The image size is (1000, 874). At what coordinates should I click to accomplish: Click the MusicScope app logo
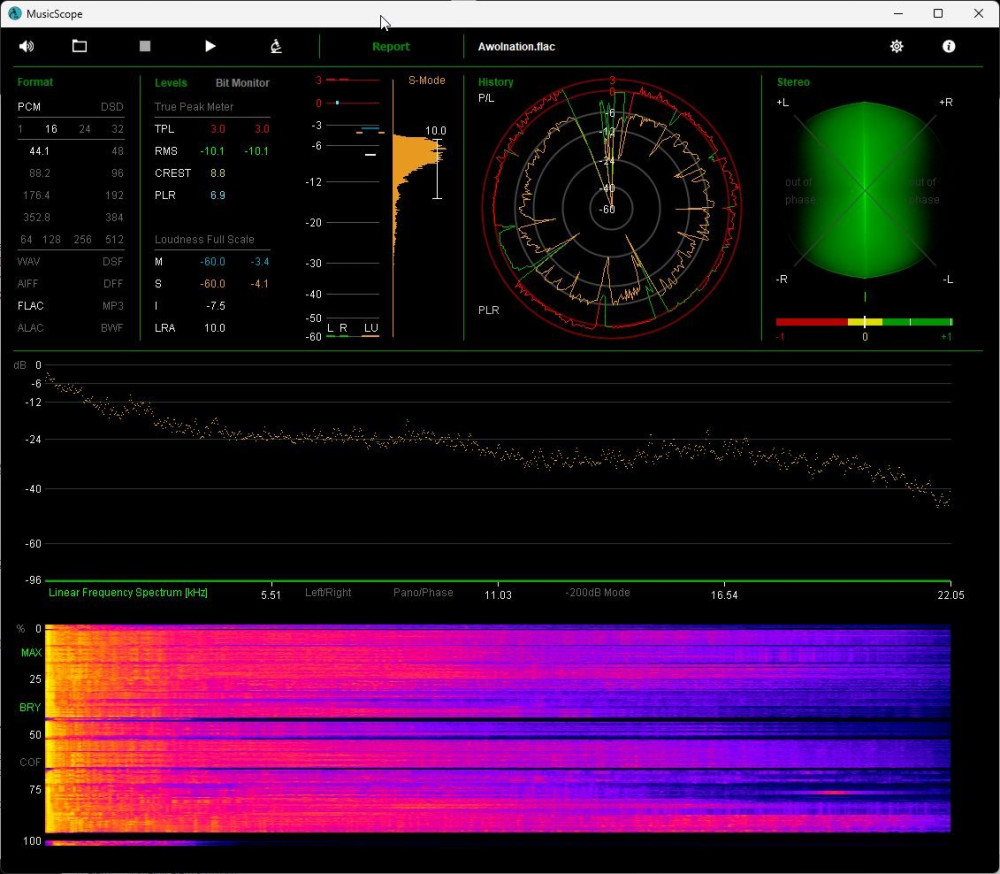14,13
